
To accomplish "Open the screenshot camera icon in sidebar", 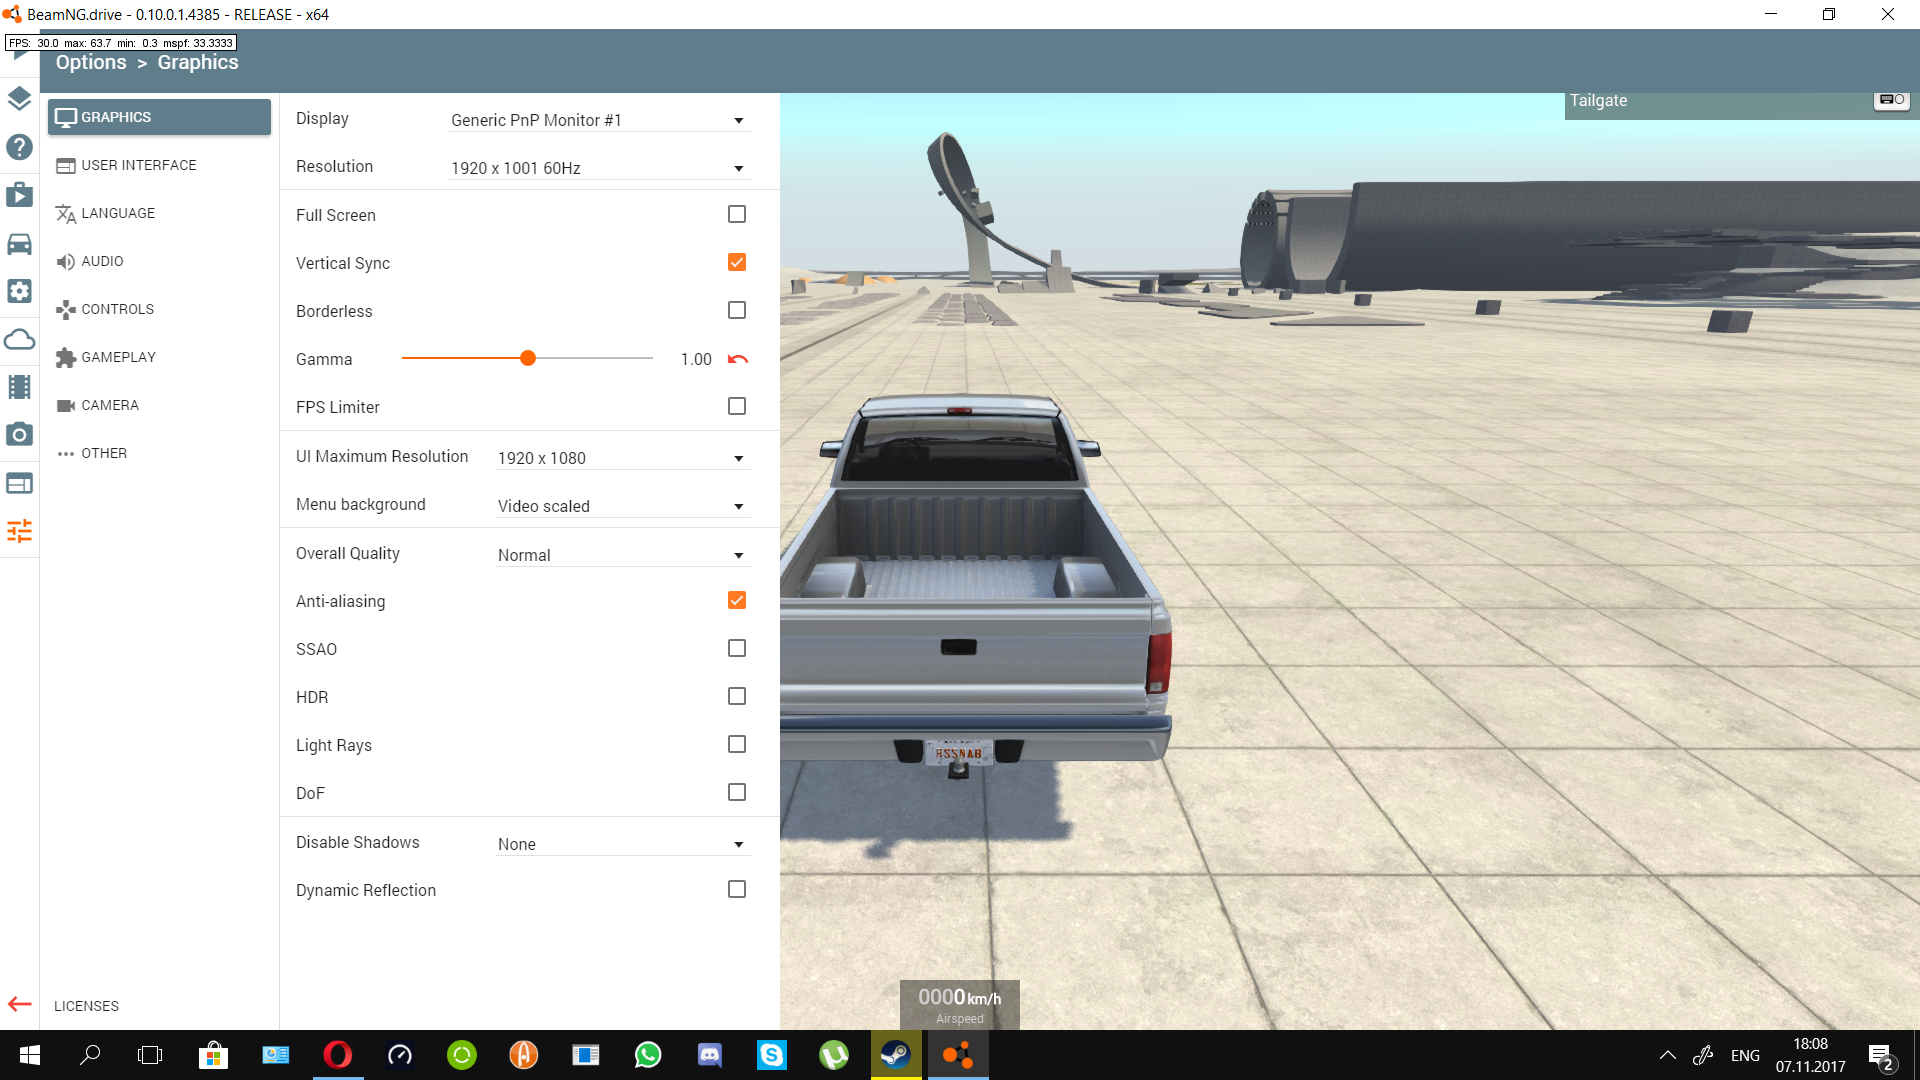I will tap(19, 435).
